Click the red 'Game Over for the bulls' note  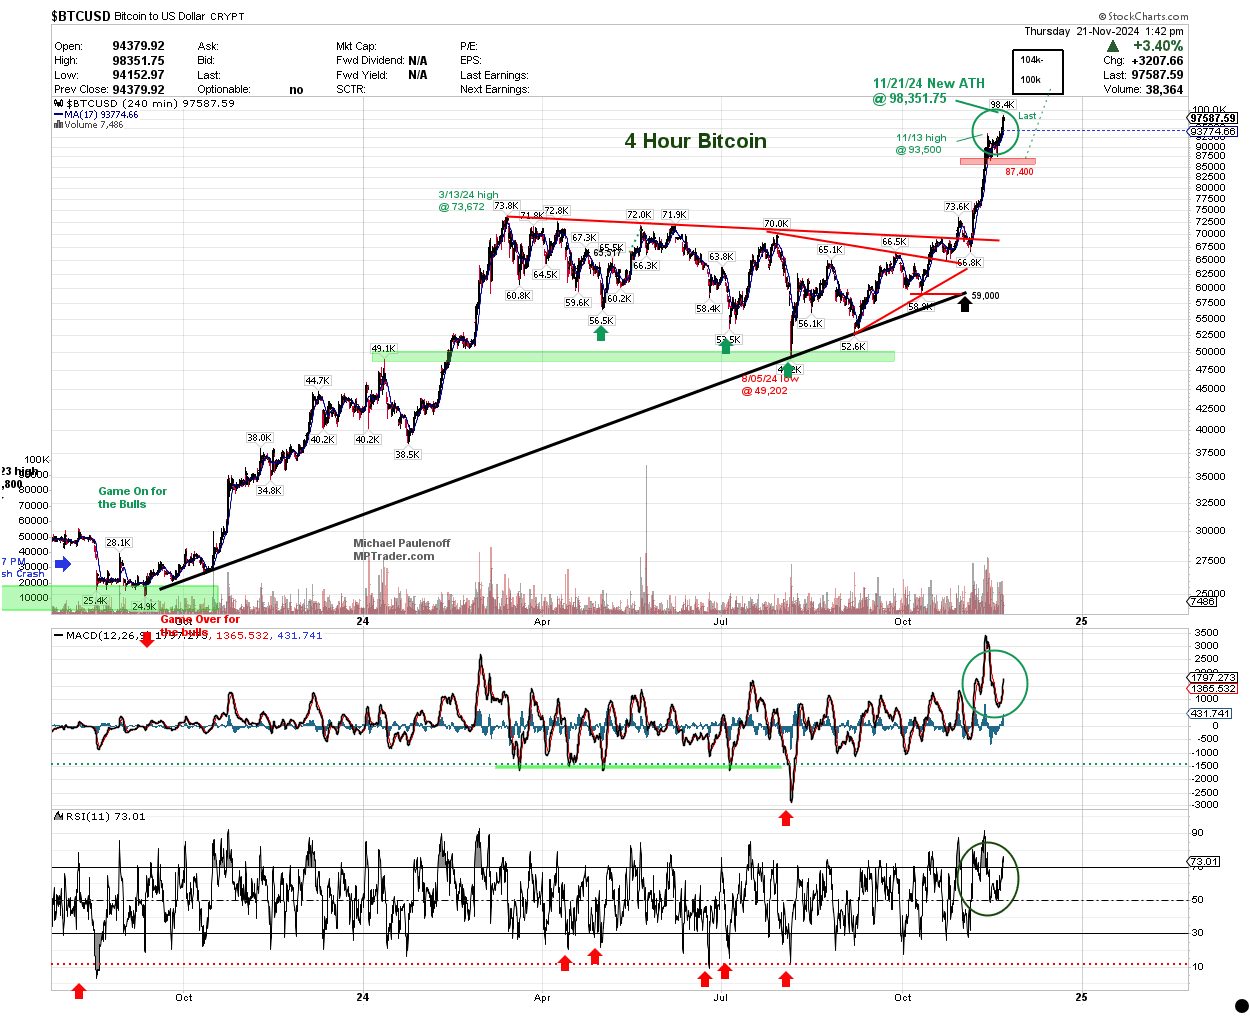click(x=199, y=626)
